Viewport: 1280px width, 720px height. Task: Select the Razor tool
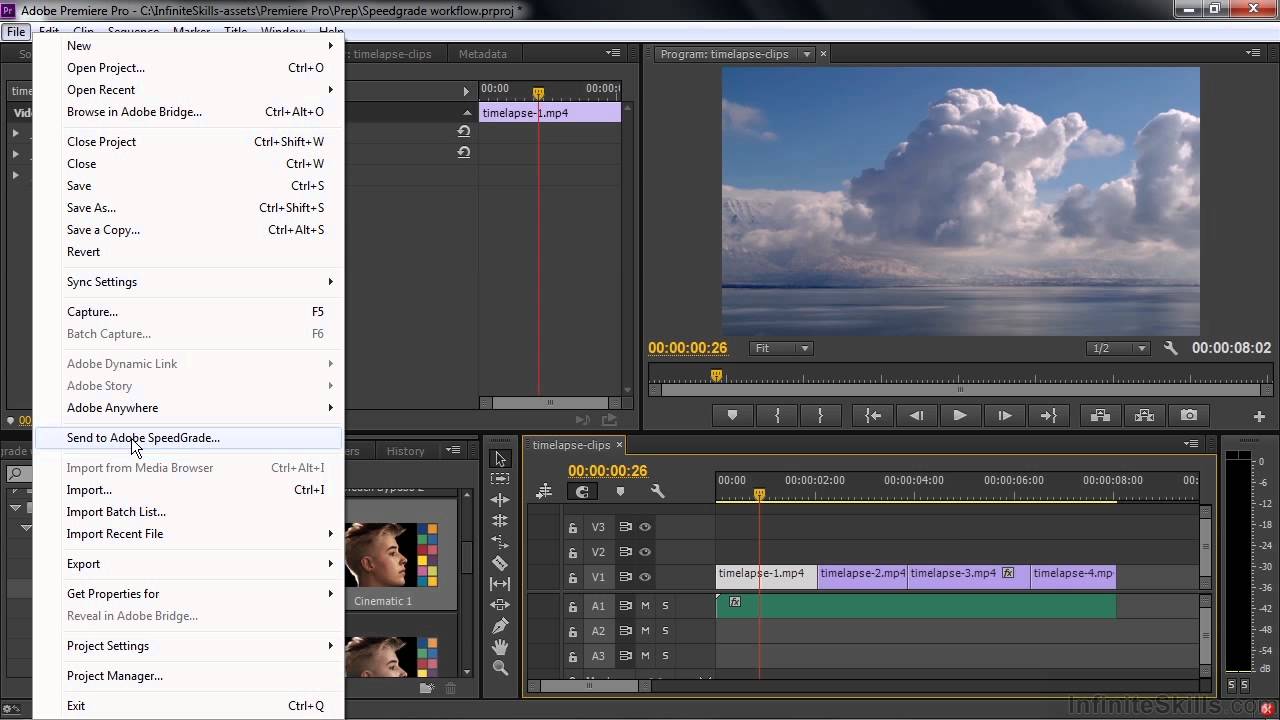click(x=500, y=563)
